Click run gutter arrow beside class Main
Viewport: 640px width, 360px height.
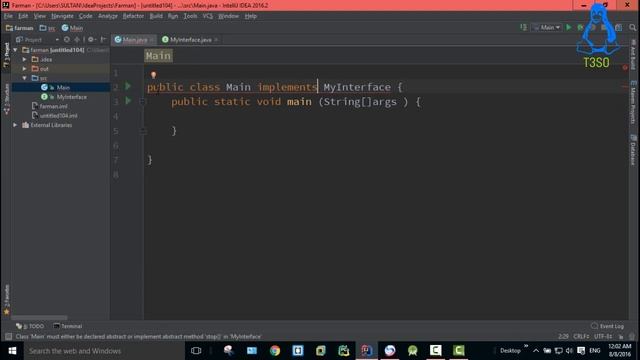tap(128, 86)
